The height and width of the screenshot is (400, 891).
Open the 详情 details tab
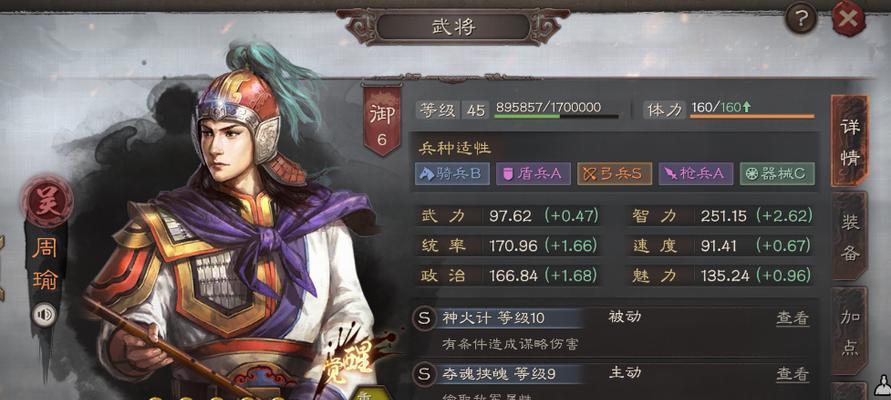click(x=850, y=141)
